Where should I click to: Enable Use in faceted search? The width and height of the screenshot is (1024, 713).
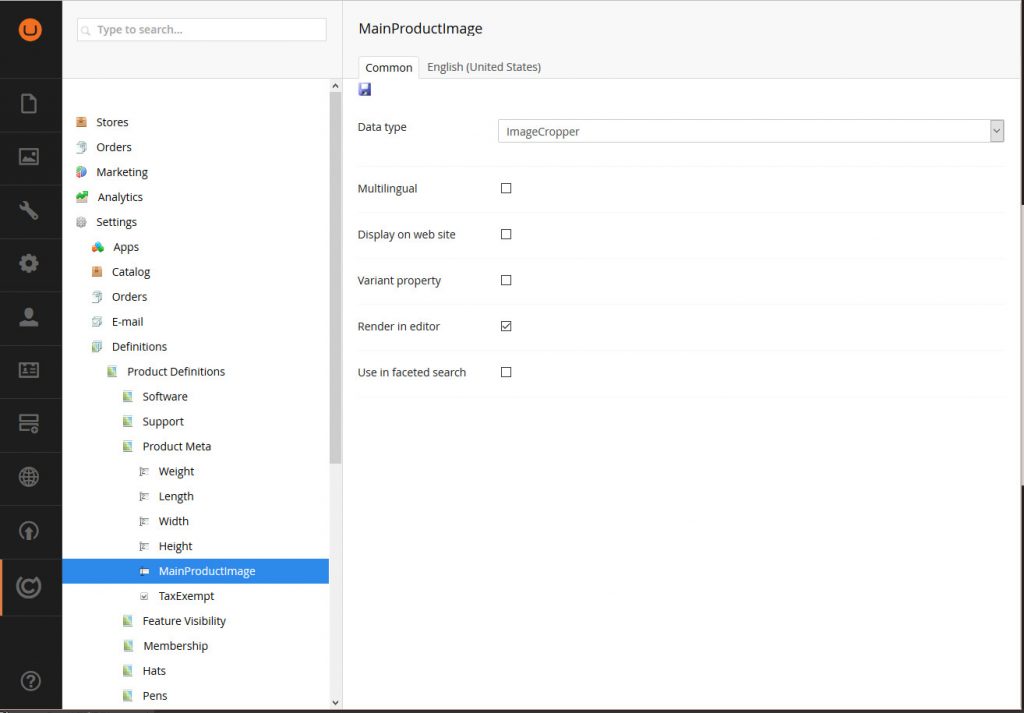click(x=506, y=372)
